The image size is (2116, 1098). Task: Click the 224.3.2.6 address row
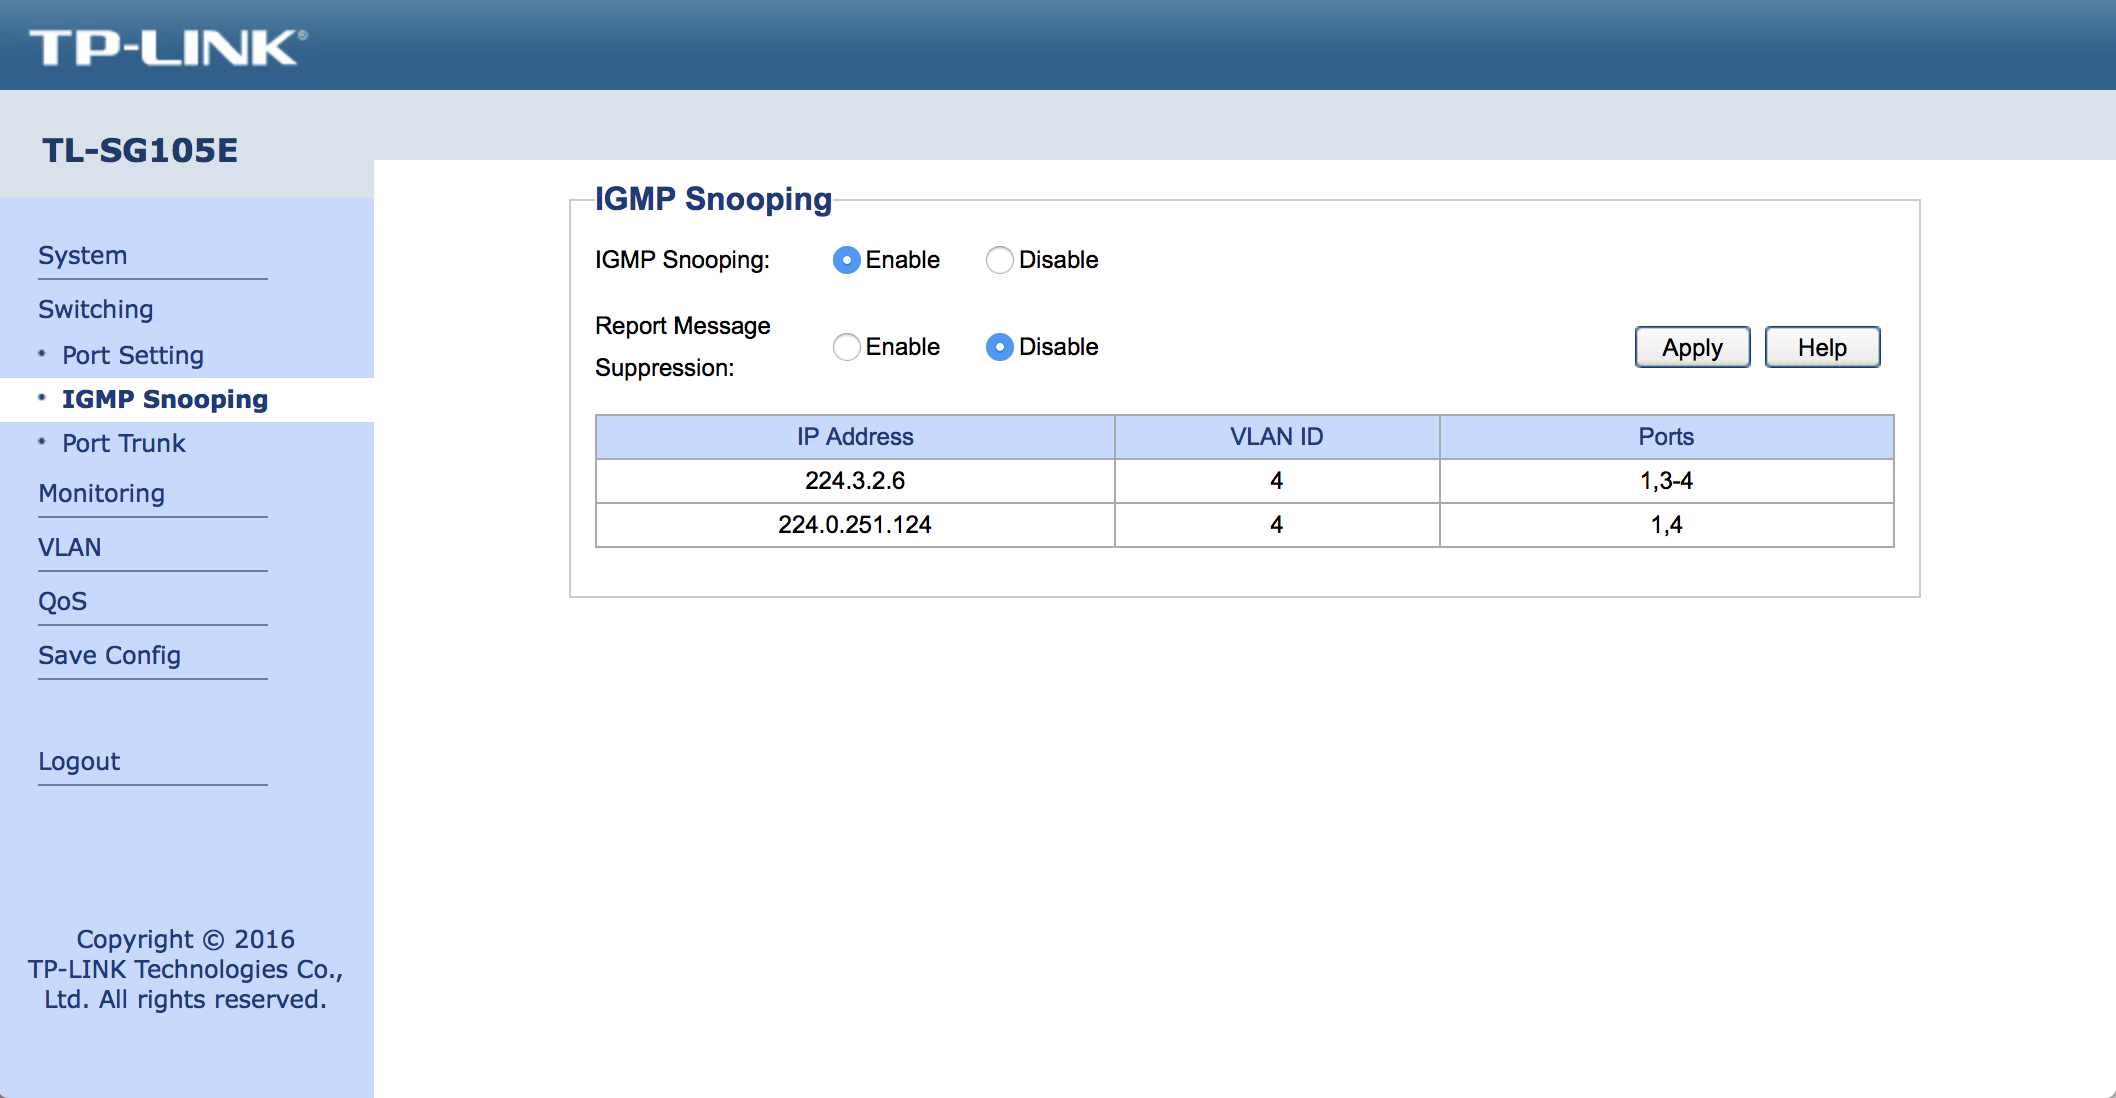[855, 481]
